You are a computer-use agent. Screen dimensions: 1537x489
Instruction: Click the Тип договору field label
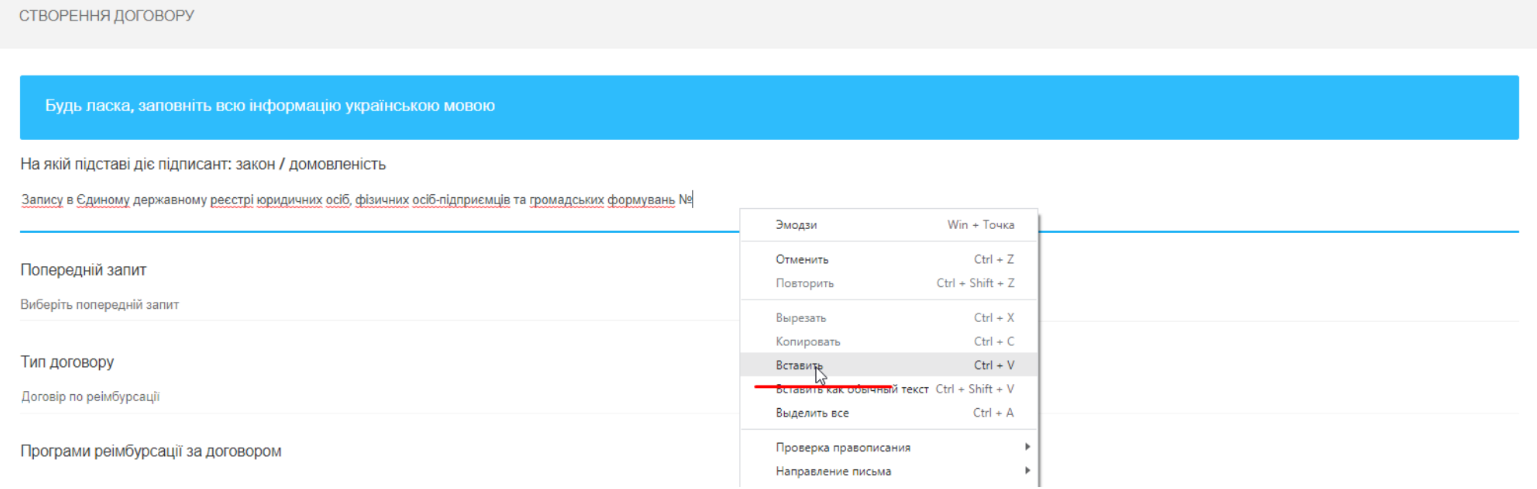67,361
